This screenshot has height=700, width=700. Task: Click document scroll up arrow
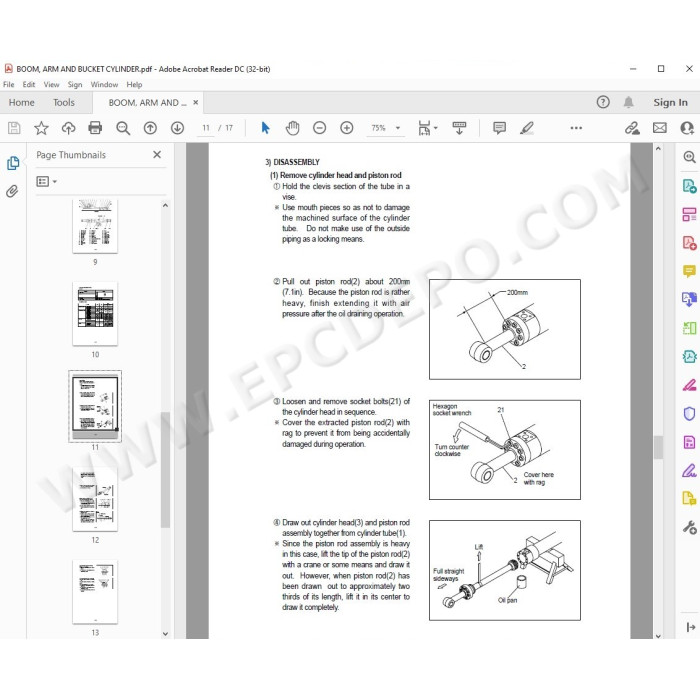click(x=658, y=149)
